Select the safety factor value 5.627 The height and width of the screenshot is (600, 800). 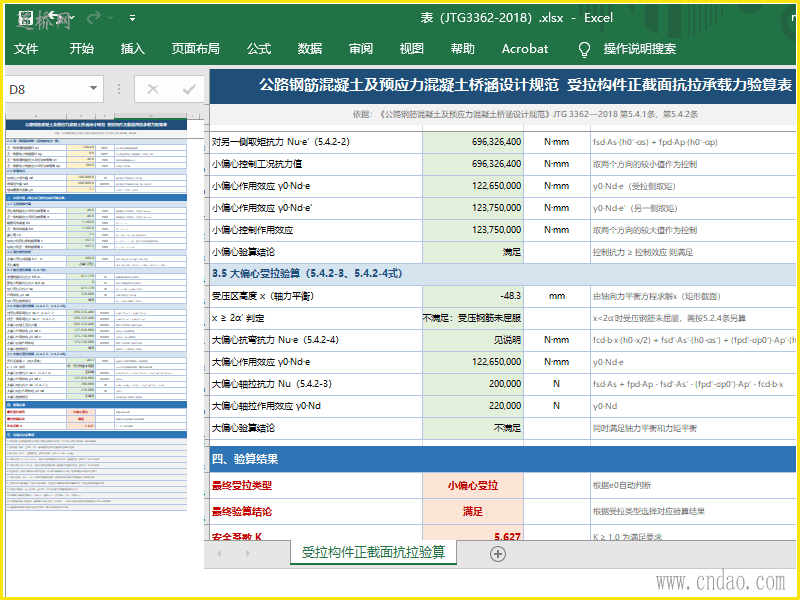coord(473,535)
